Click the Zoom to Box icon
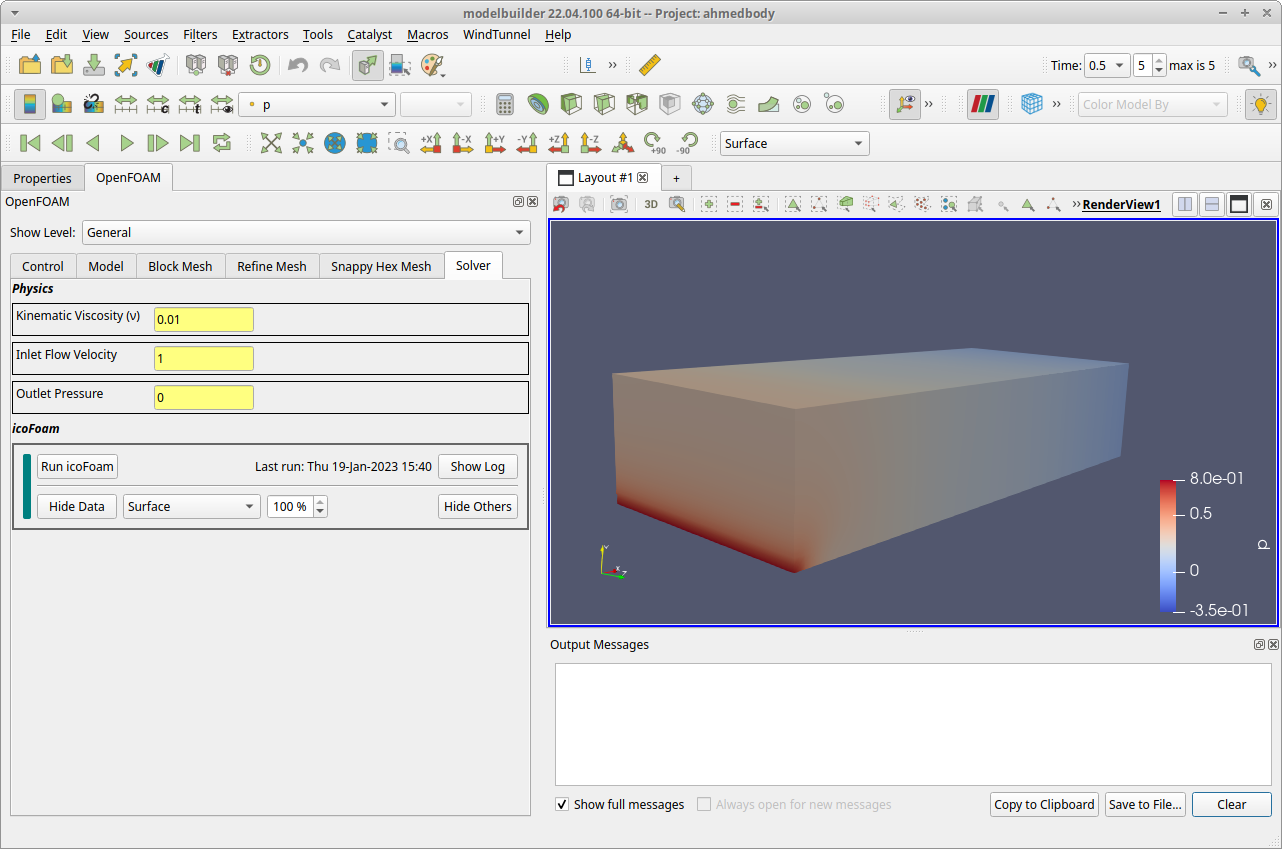 click(x=399, y=143)
